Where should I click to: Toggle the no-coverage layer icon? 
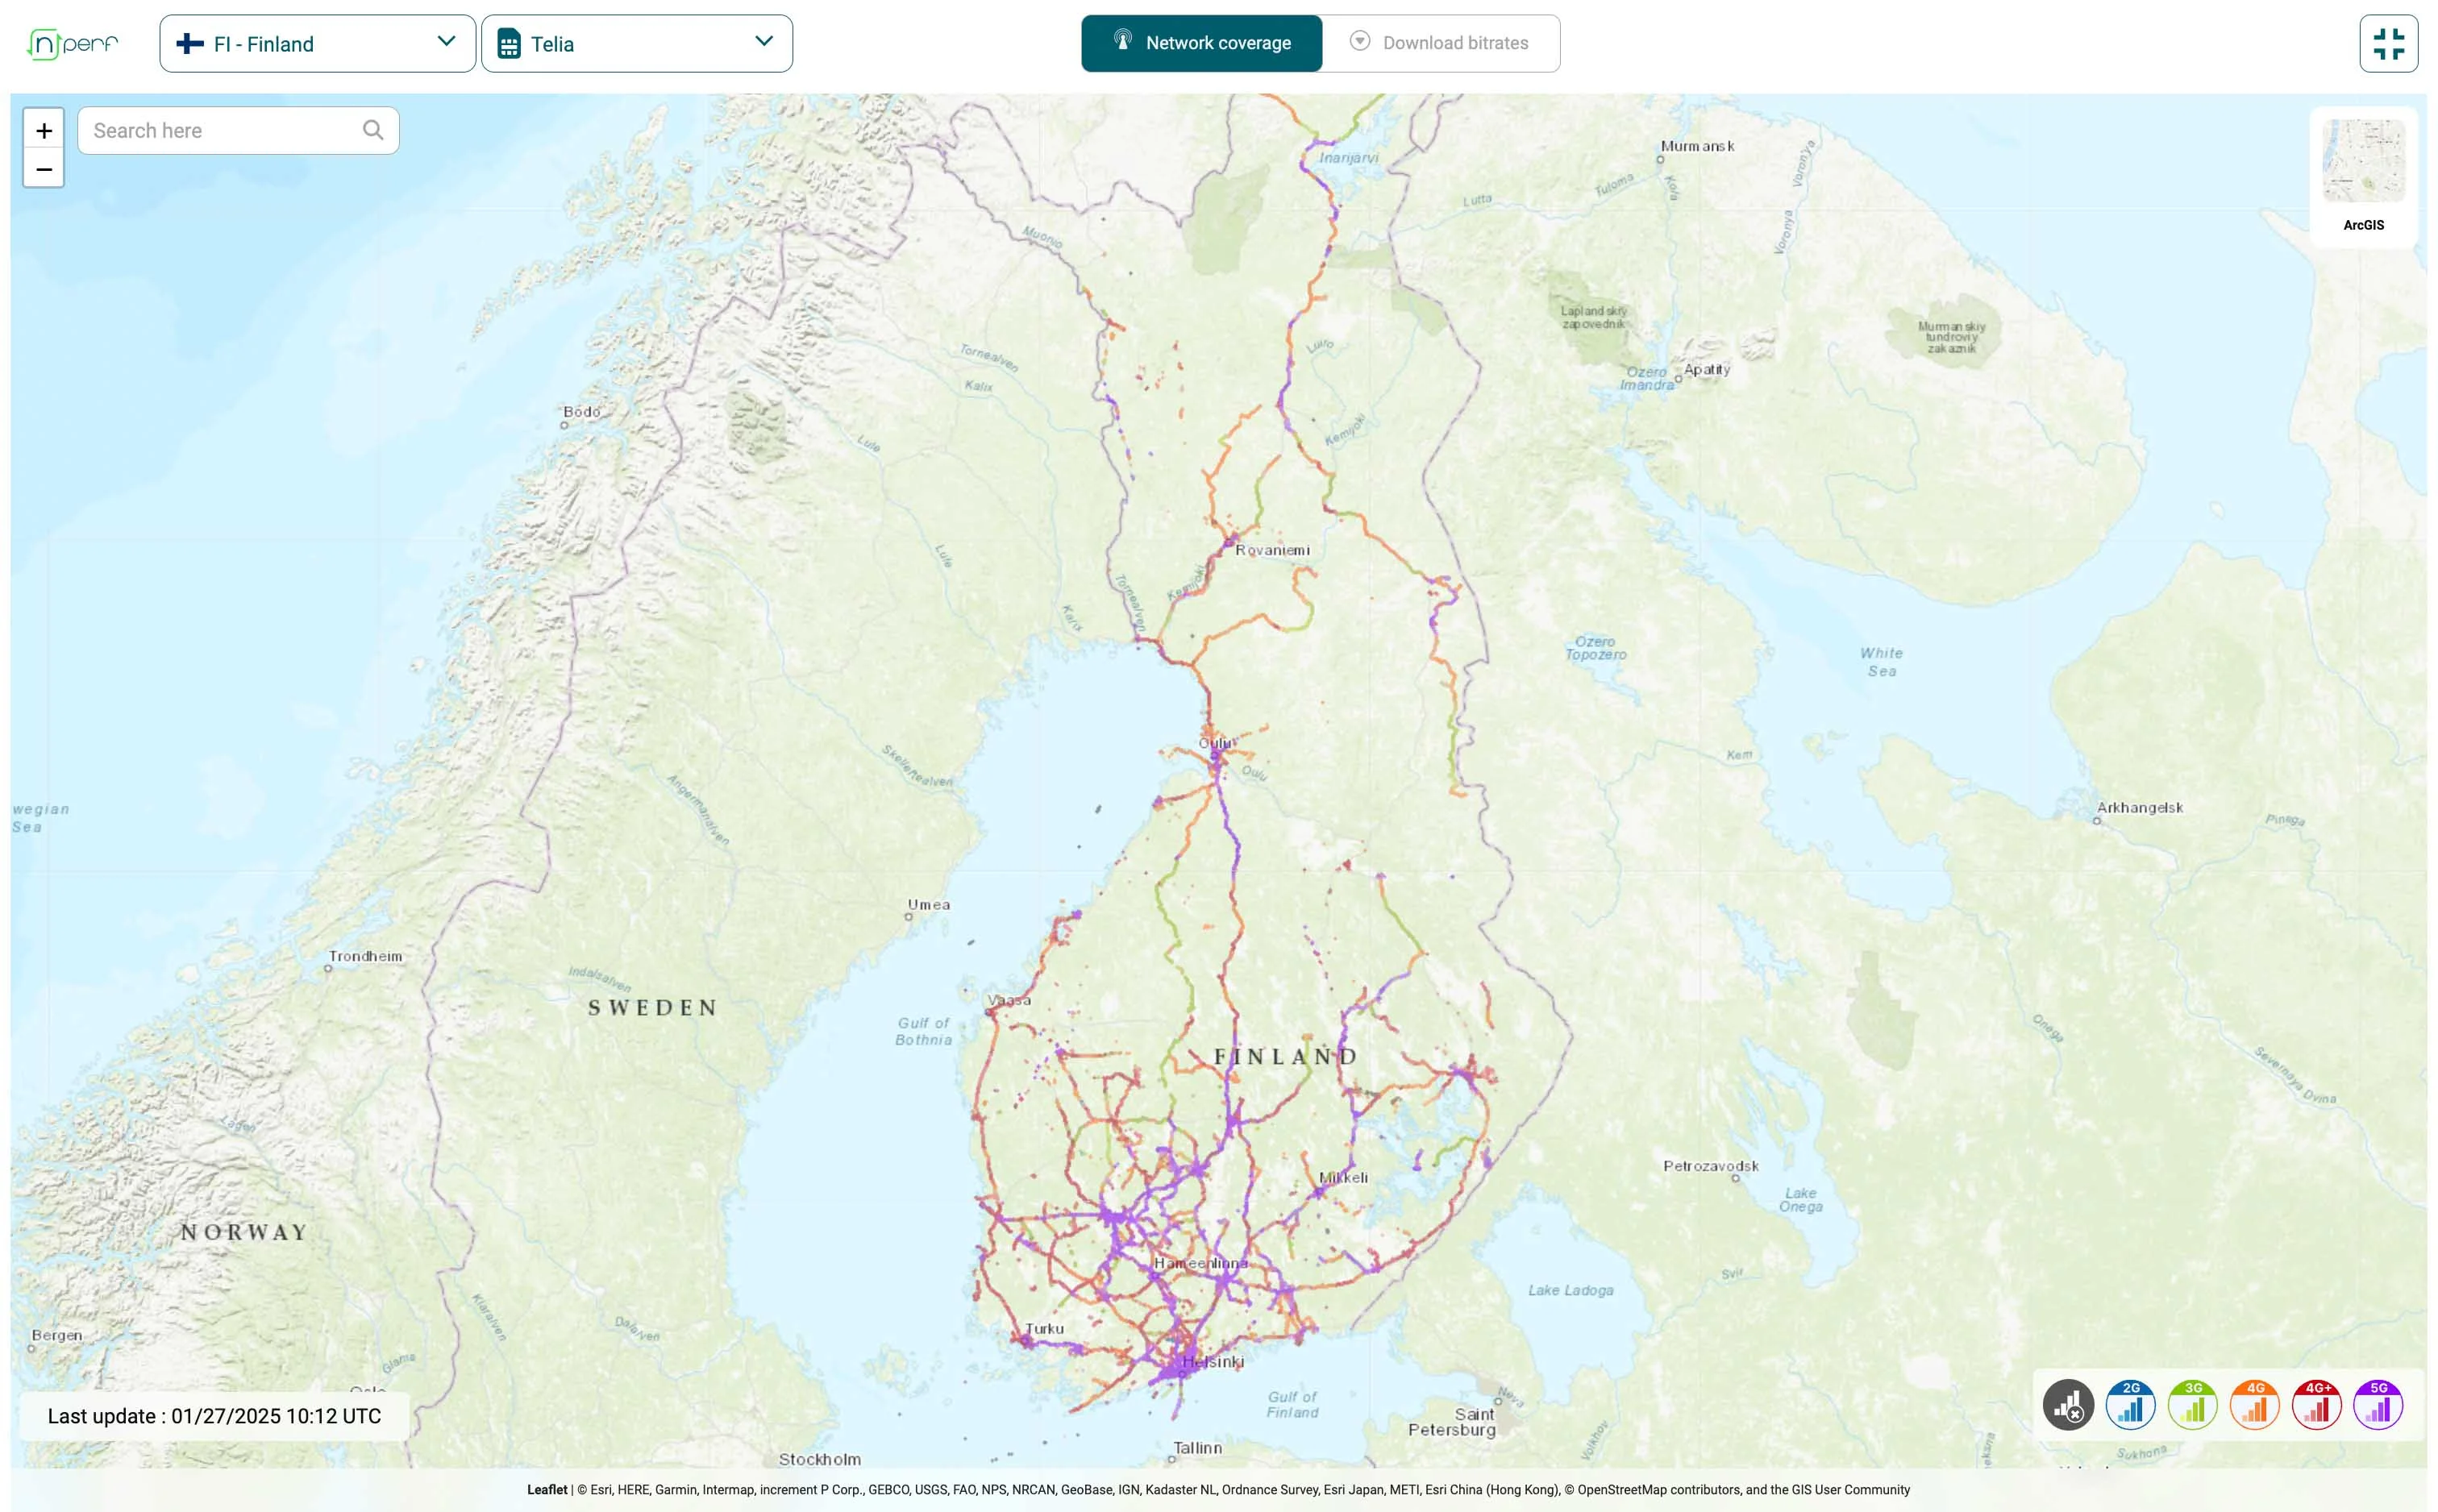(2068, 1405)
